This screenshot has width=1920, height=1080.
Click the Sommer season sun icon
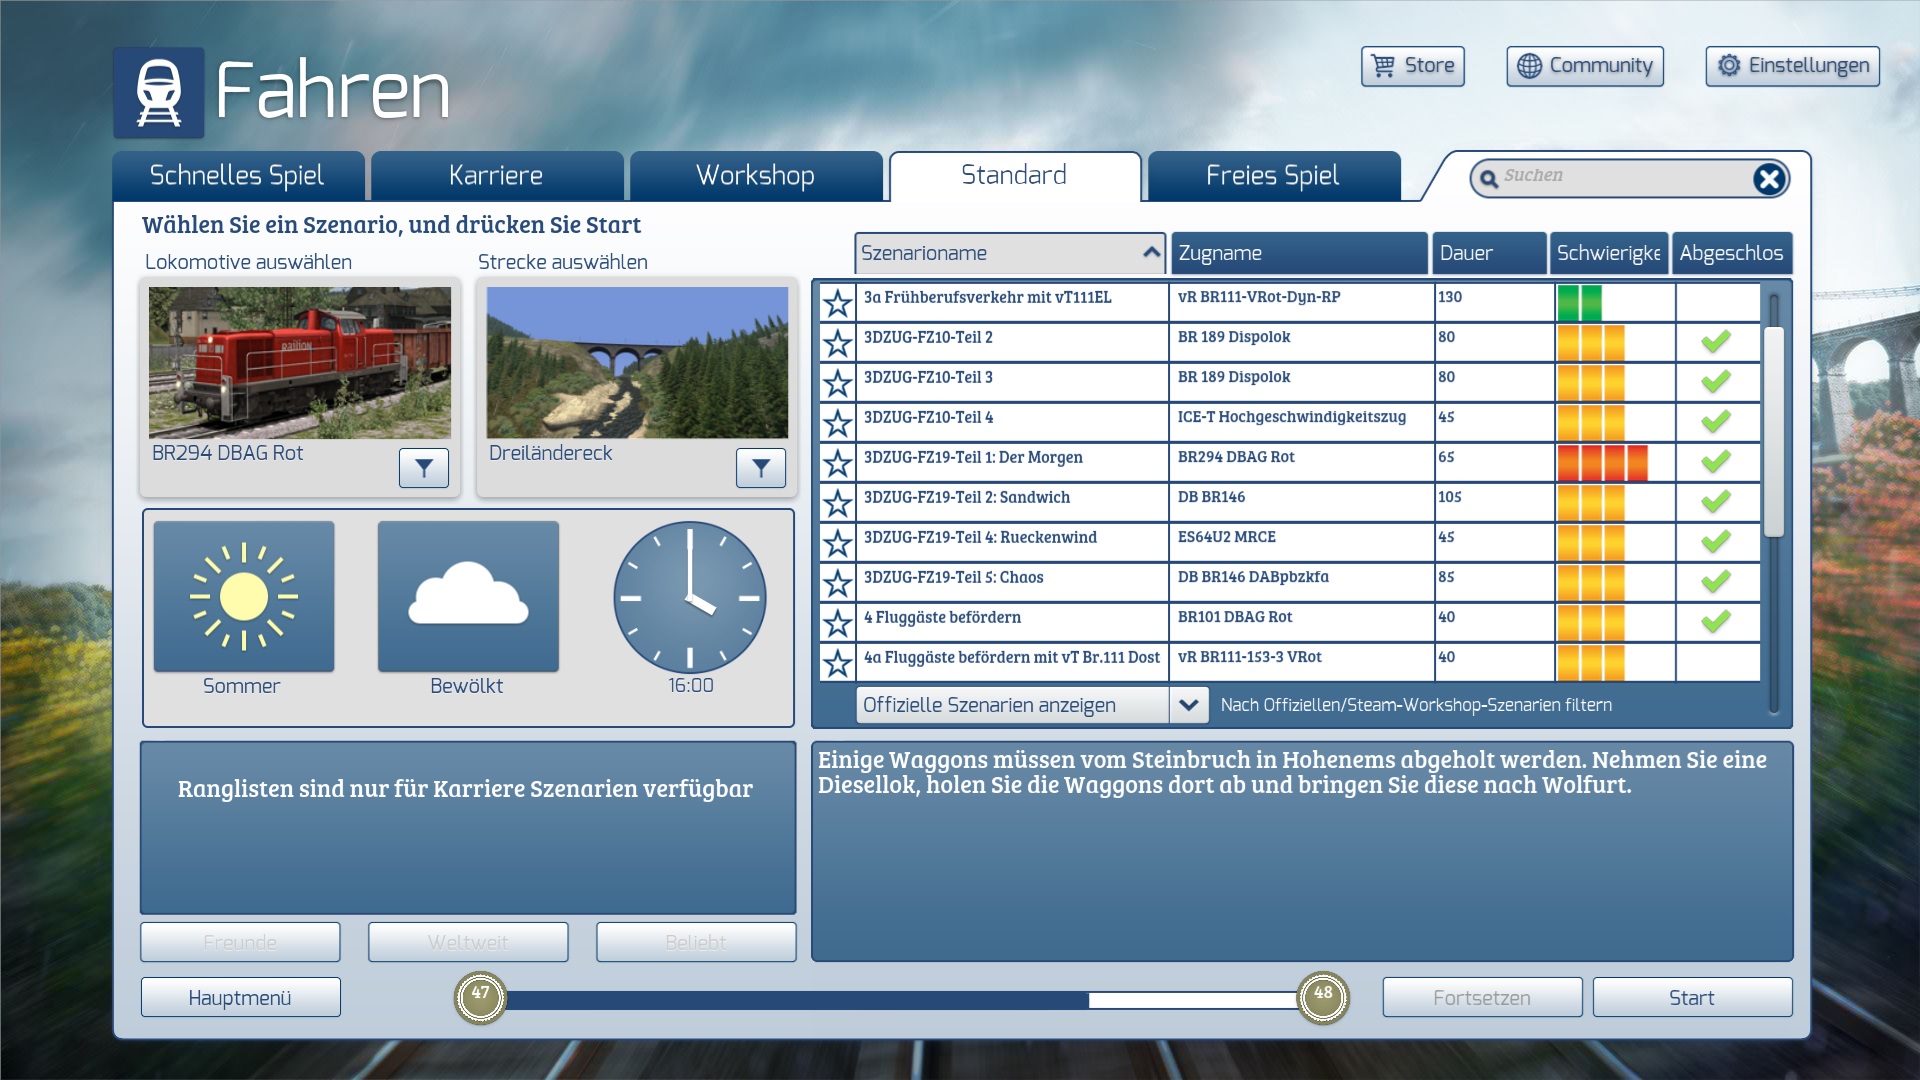click(x=244, y=597)
